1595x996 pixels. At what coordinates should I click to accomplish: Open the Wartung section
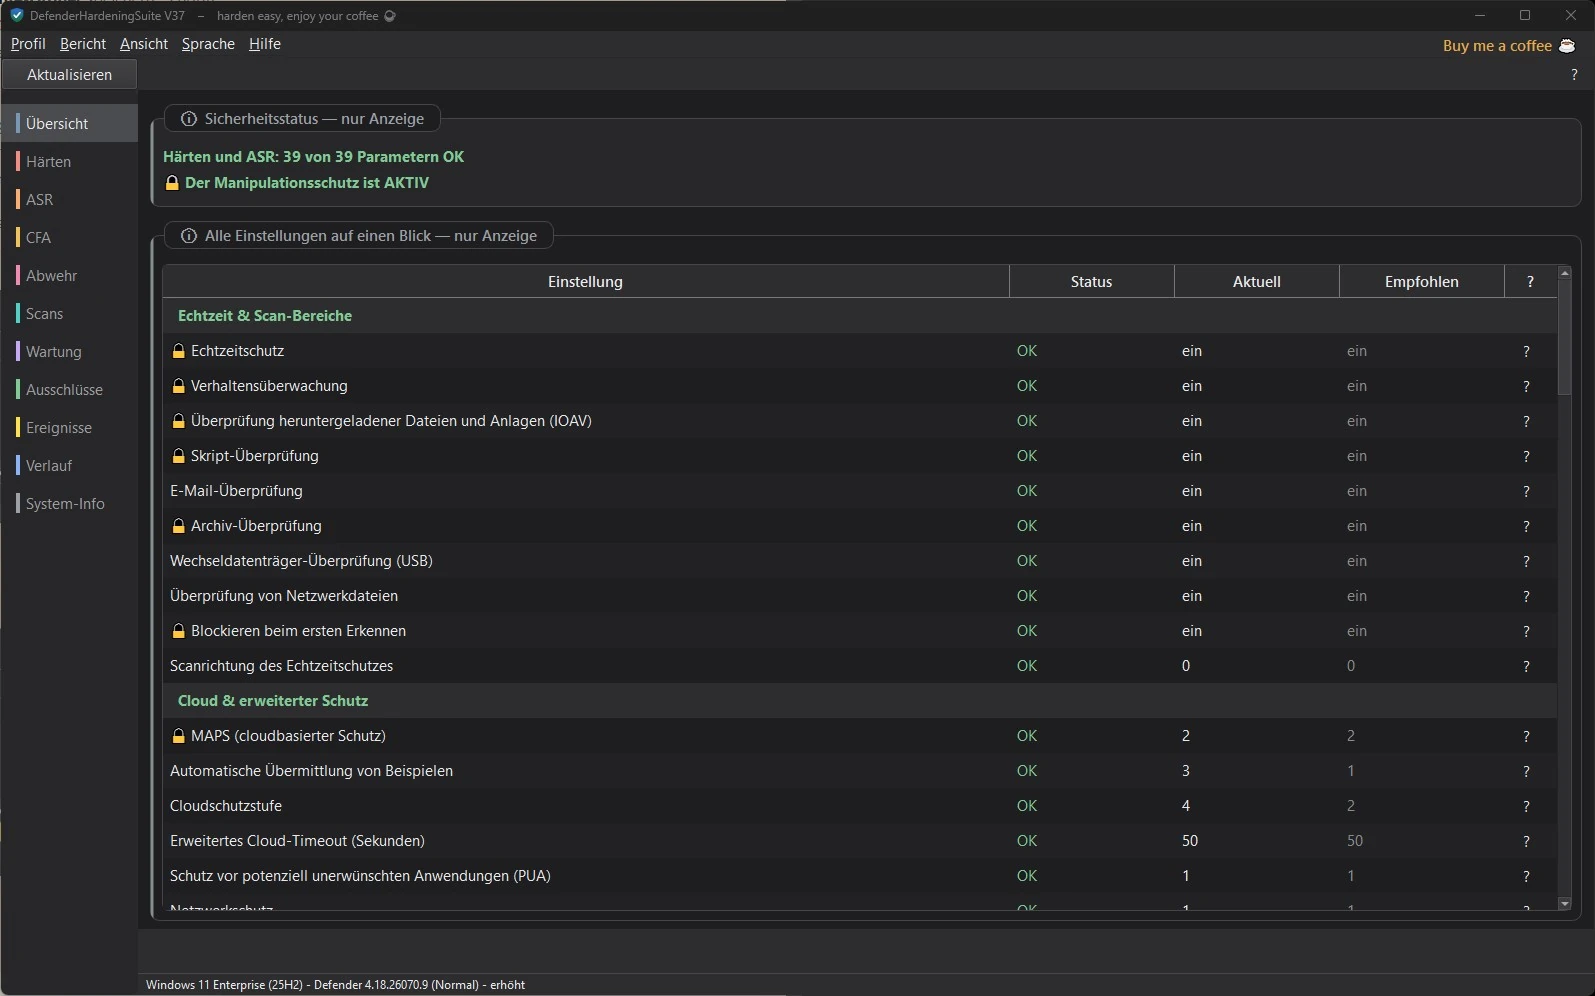69,352
